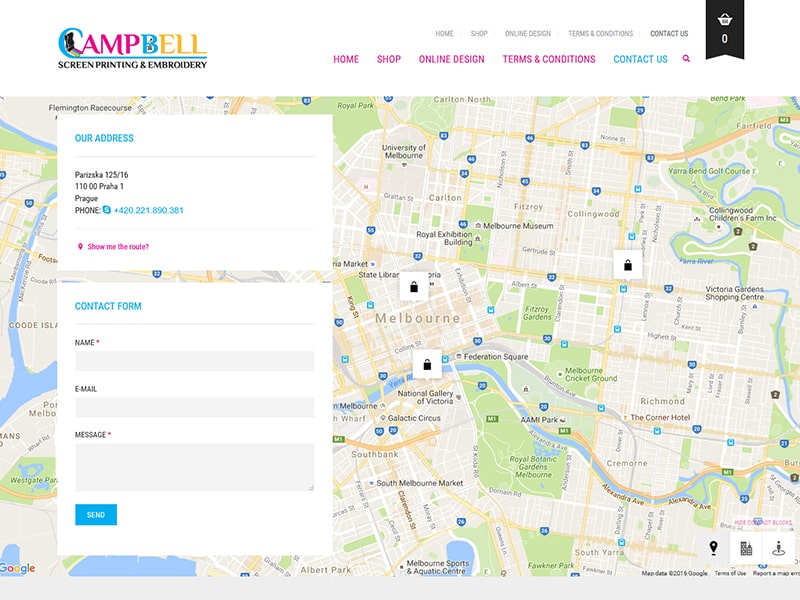Open HOME in the small top menu
Screen dimensions: 800x600
click(444, 34)
